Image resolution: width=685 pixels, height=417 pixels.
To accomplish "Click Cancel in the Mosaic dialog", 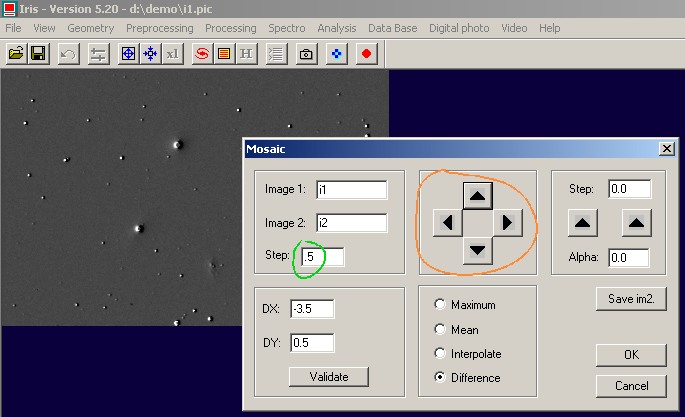I will tap(631, 386).
